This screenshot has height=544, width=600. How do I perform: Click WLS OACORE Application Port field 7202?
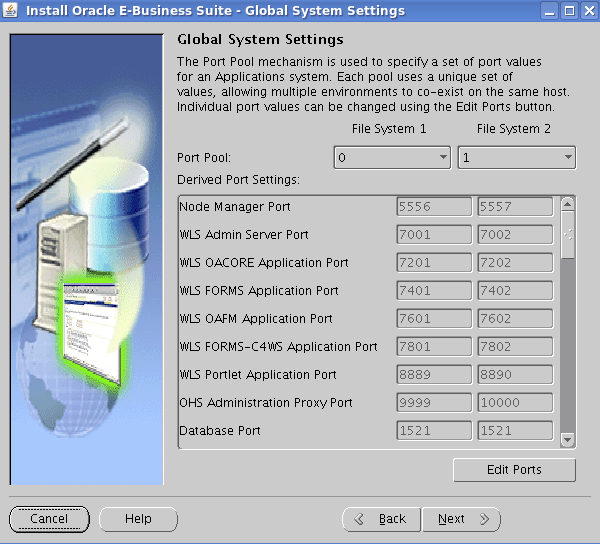tap(515, 262)
